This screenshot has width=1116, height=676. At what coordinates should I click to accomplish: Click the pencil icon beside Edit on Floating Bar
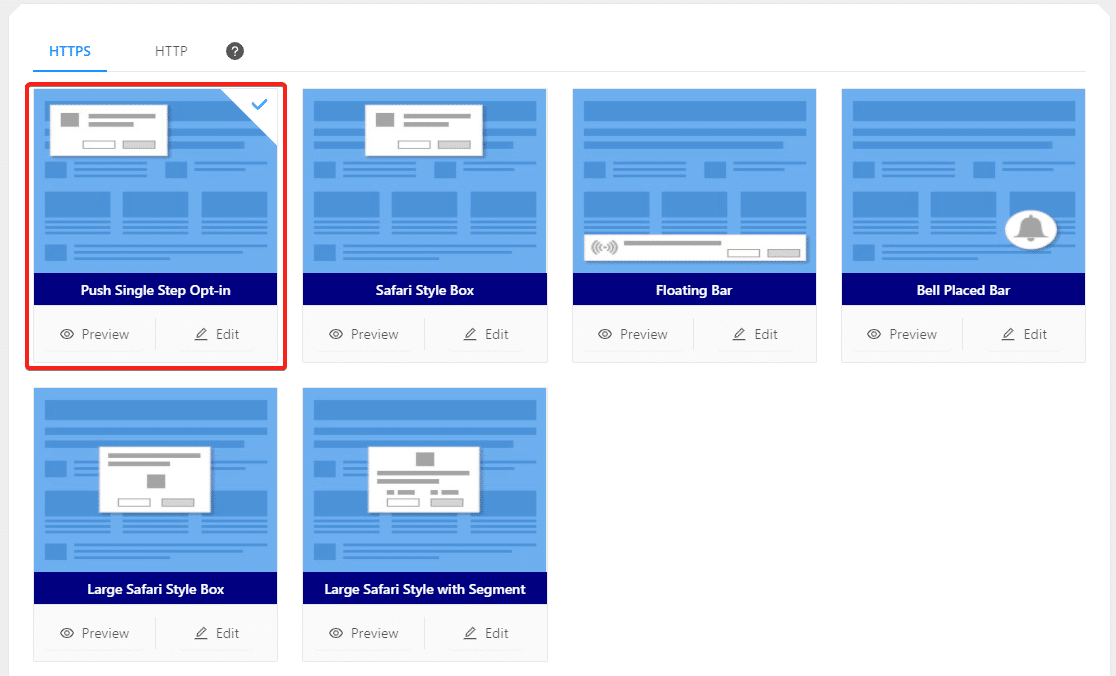coord(741,334)
